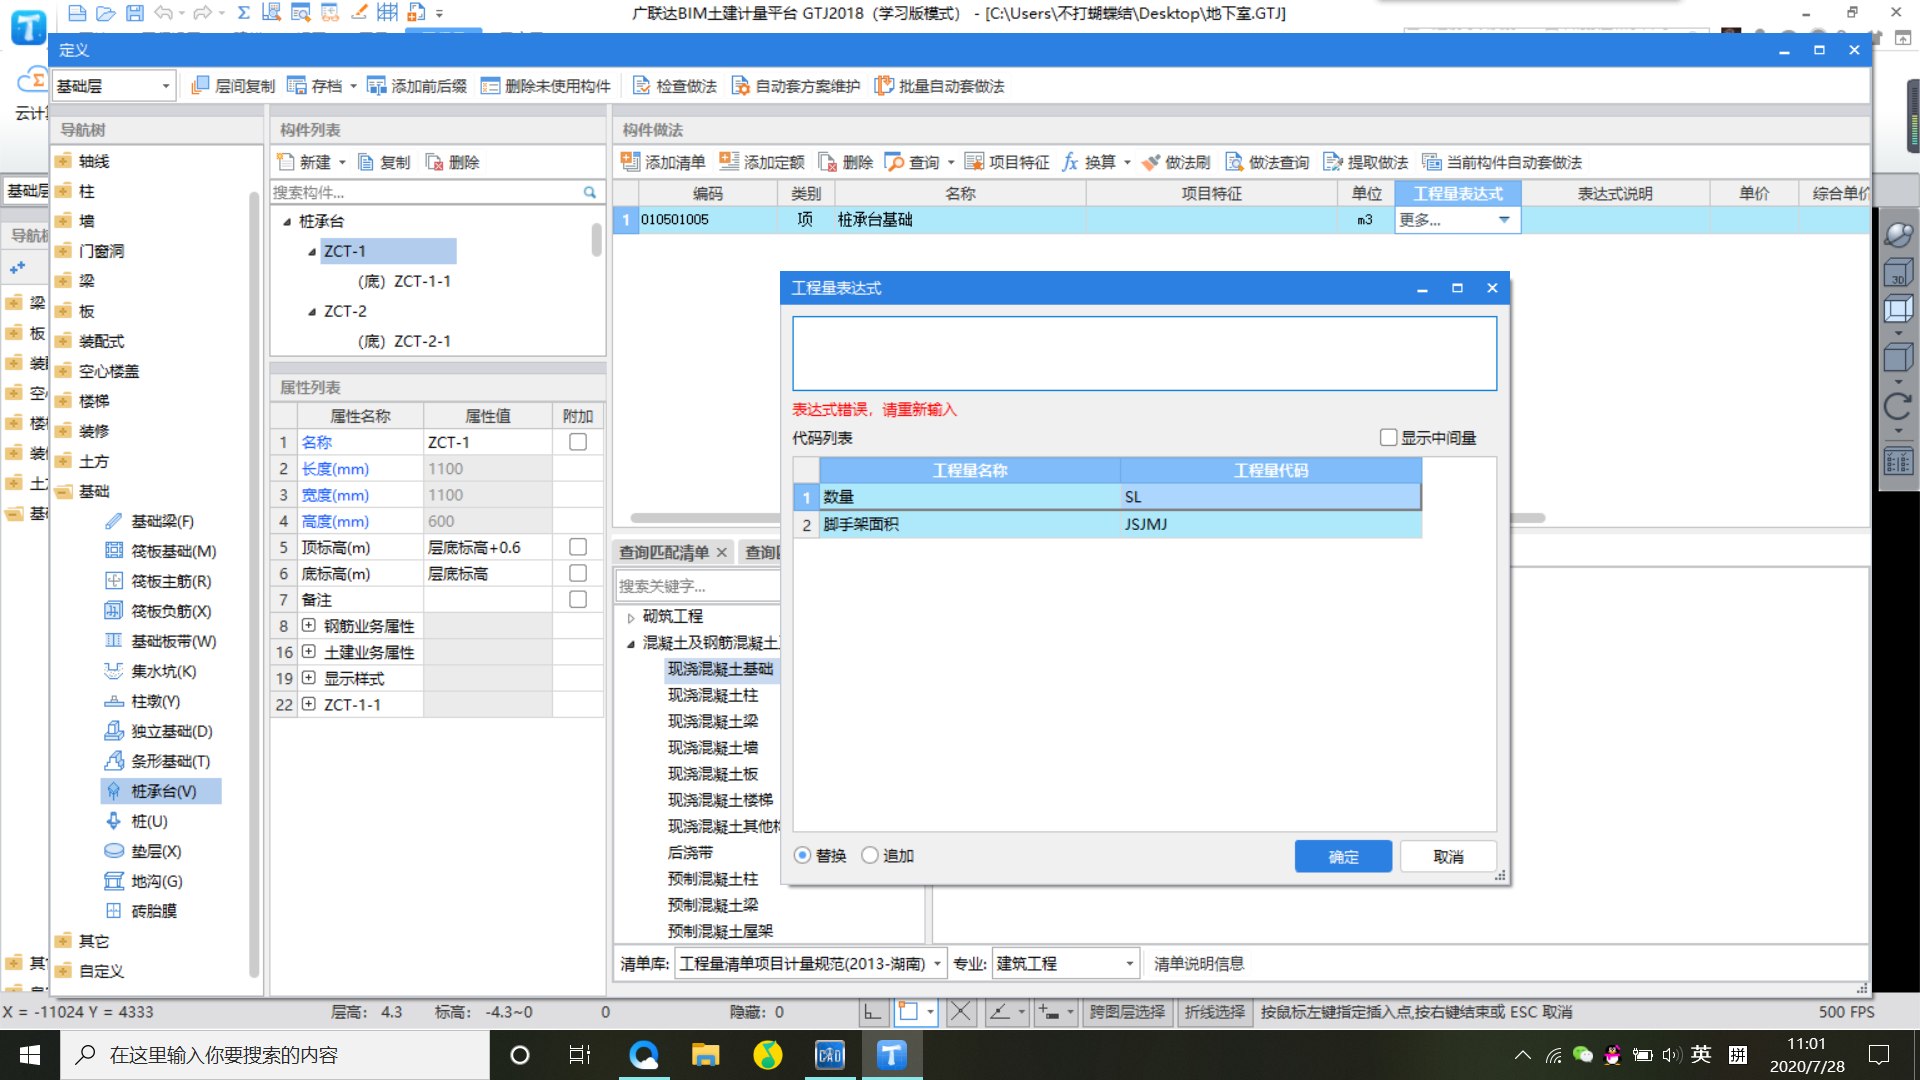Click 项目特征 toolbar item
This screenshot has height=1080, width=1920.
1007,162
